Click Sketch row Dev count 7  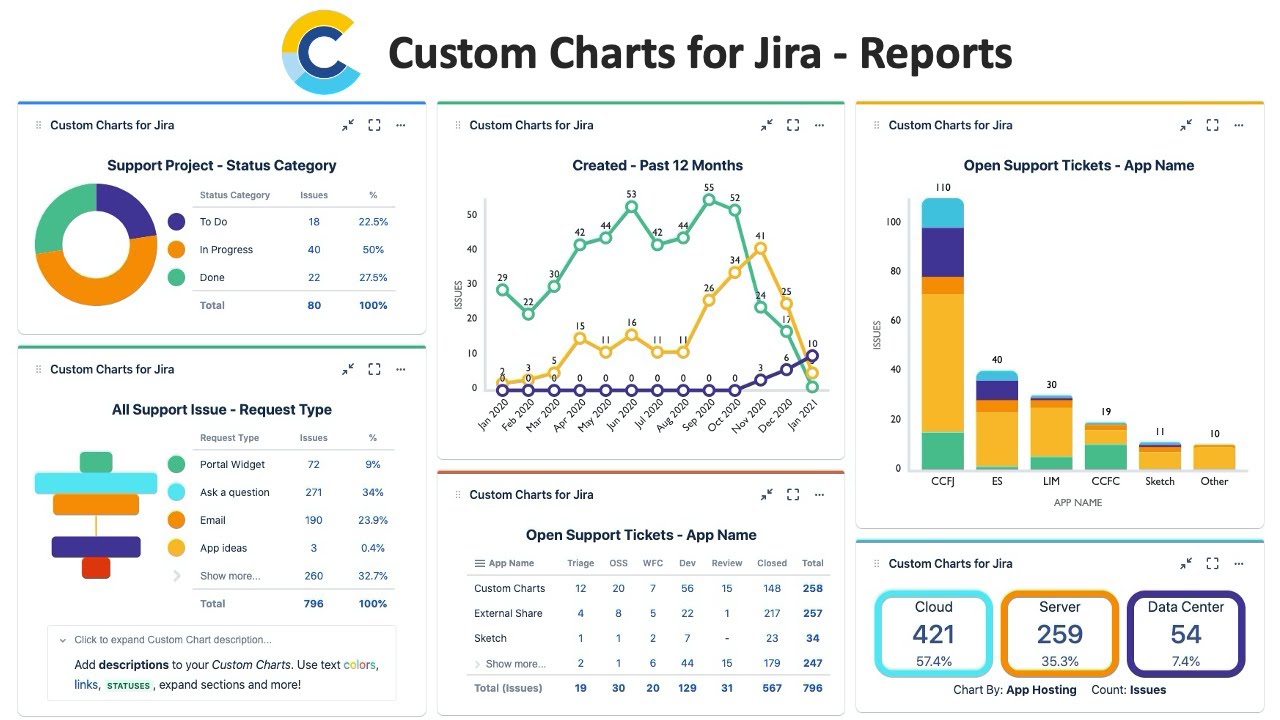coord(687,638)
